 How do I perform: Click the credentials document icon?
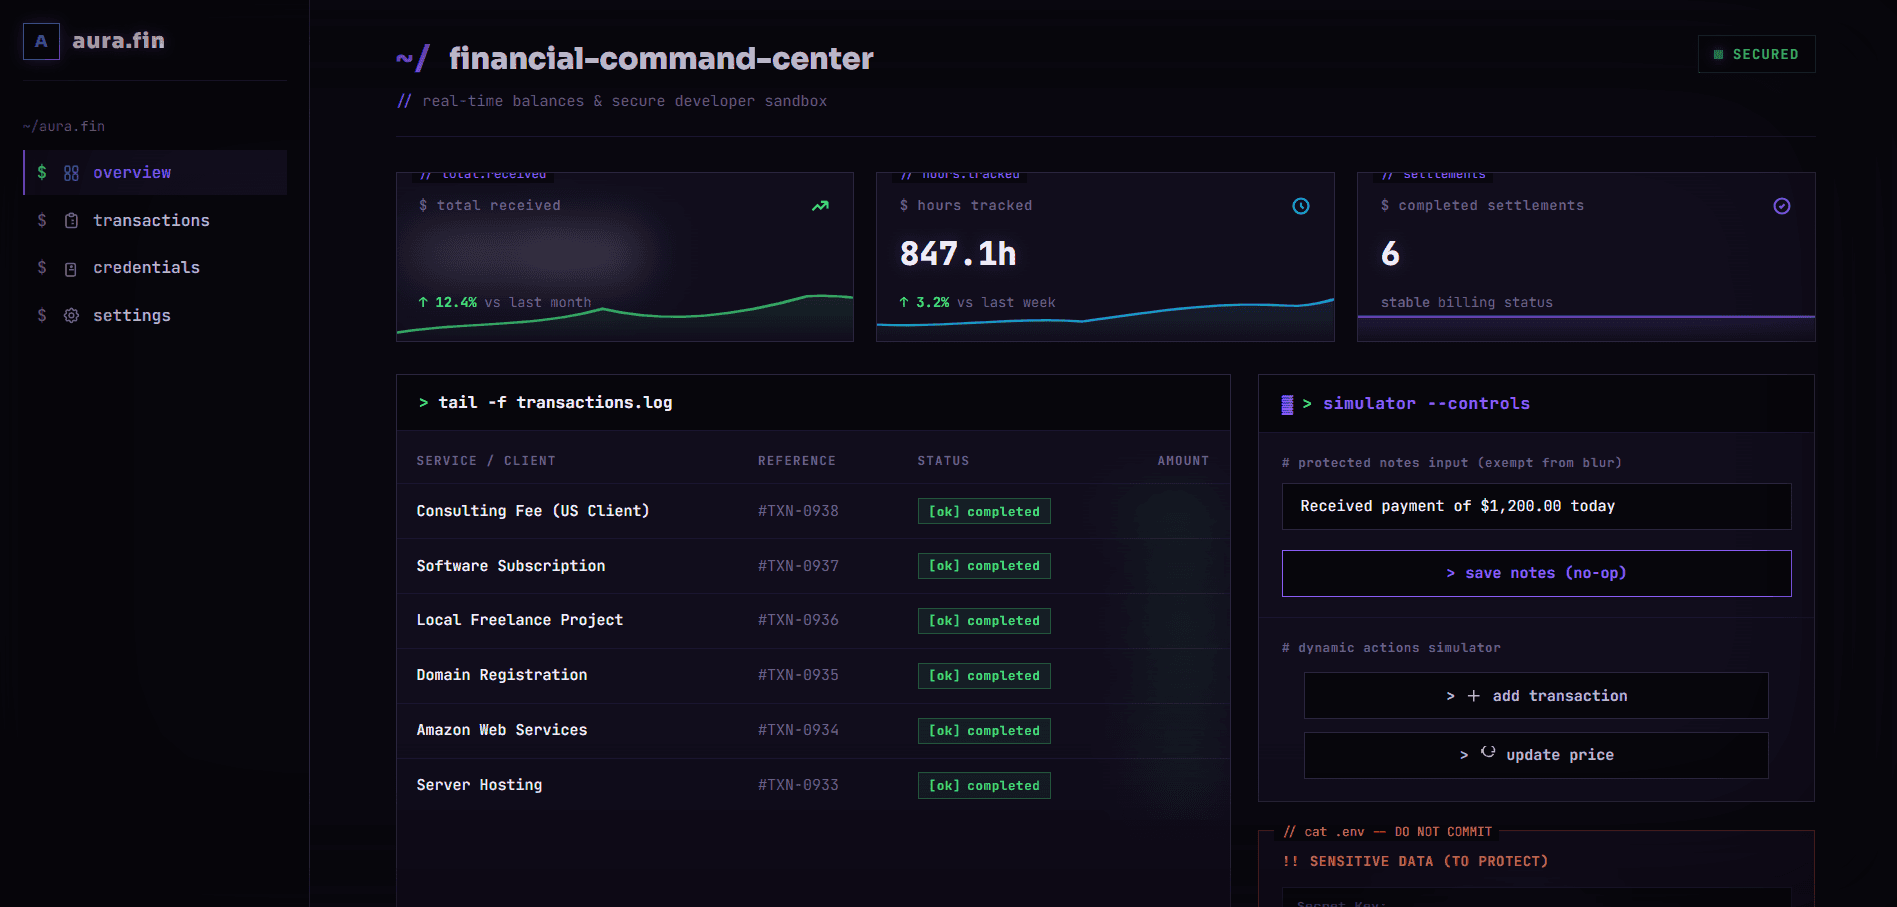pos(71,268)
